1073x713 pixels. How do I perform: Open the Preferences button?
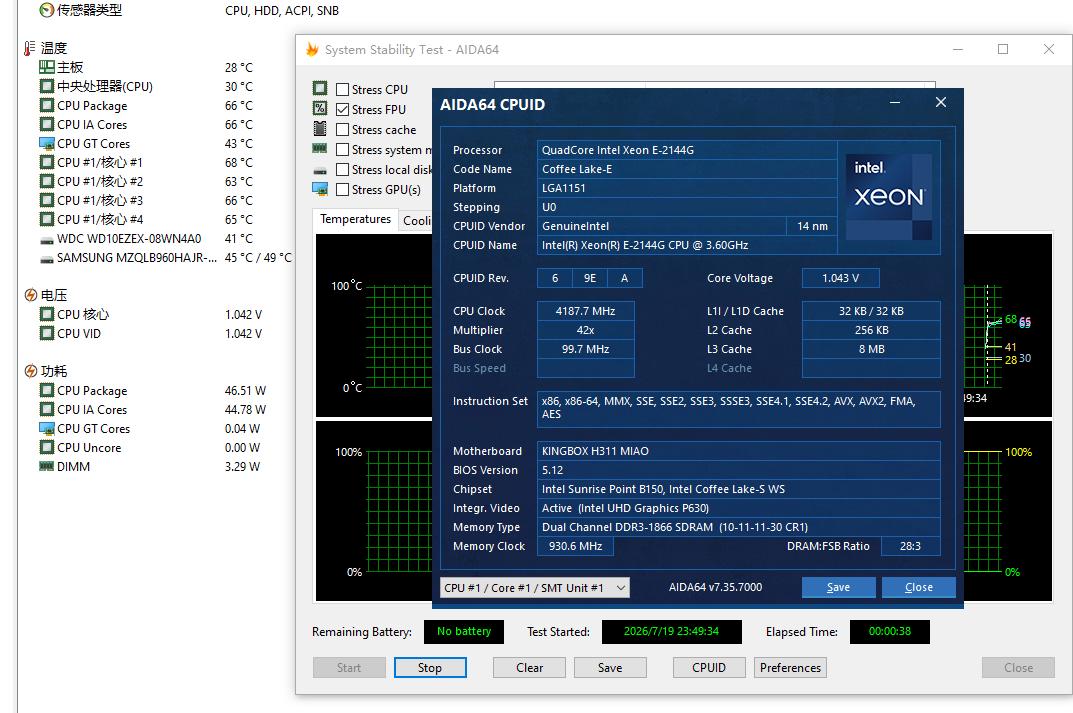pyautogui.click(x=790, y=668)
